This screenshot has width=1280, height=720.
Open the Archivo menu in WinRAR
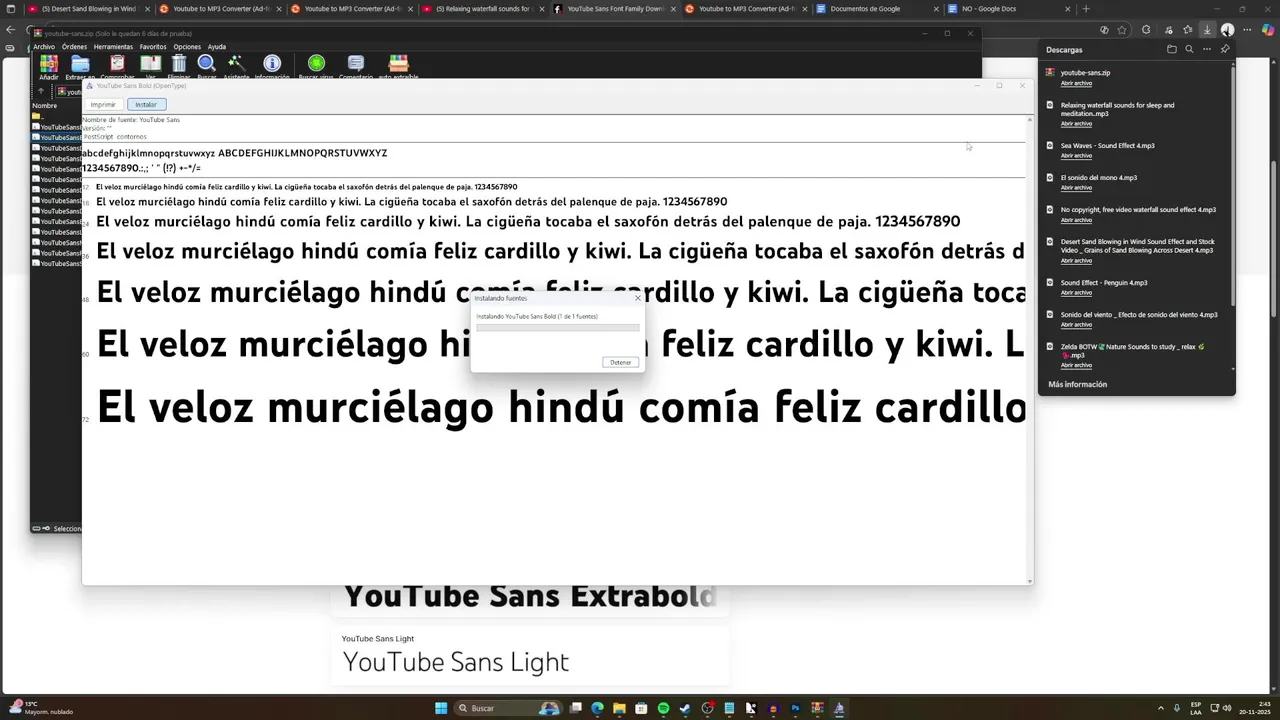click(44, 47)
